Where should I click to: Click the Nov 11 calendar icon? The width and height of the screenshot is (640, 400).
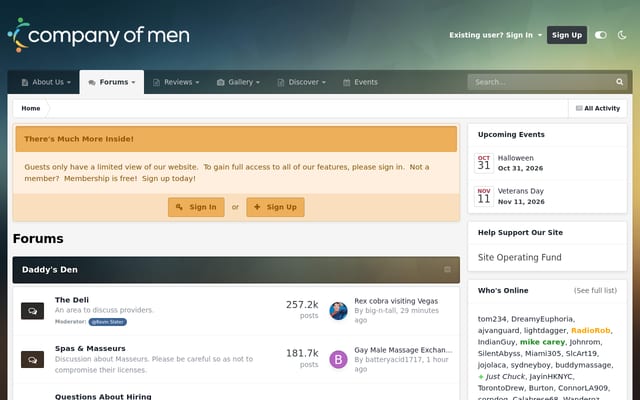pos(484,196)
